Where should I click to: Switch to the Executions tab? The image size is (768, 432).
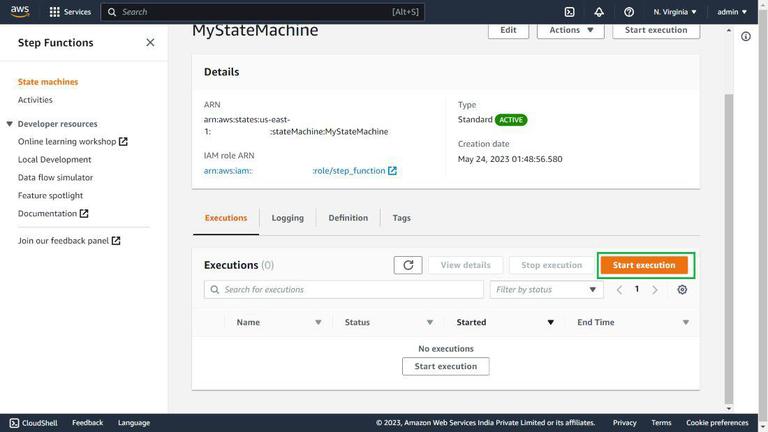(x=226, y=218)
